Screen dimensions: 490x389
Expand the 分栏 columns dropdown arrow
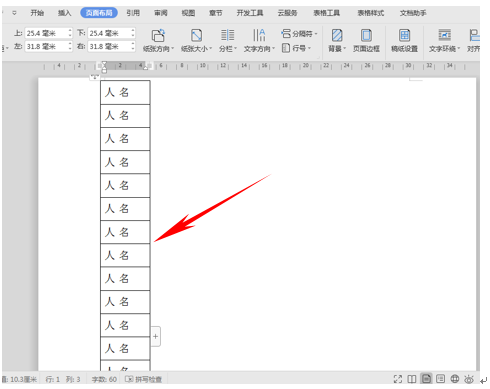[235, 49]
